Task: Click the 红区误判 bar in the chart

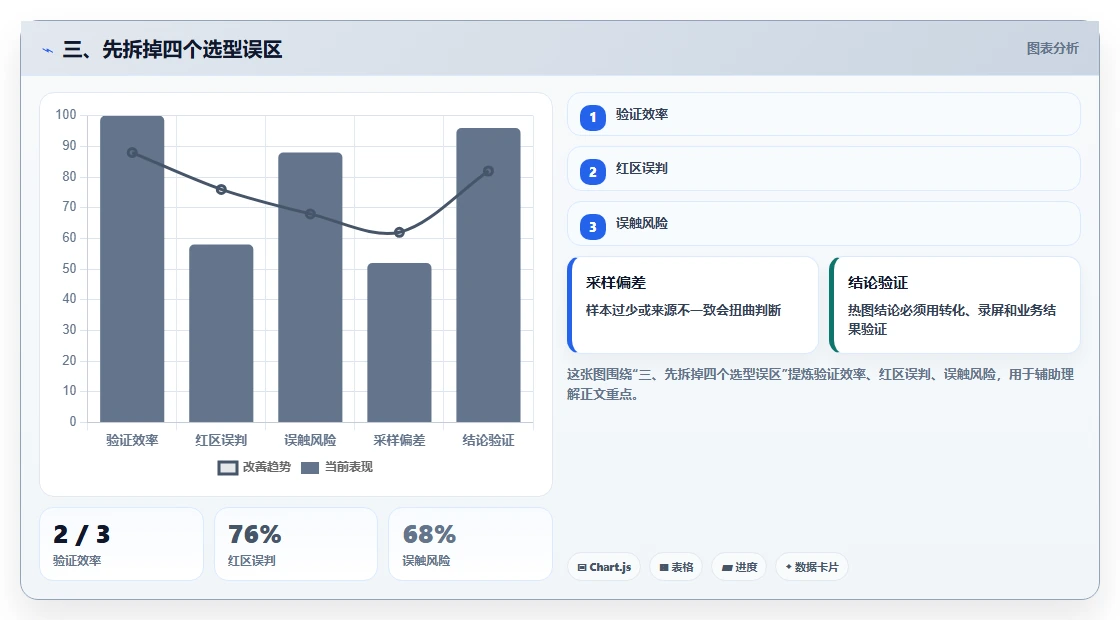Action: [221, 333]
